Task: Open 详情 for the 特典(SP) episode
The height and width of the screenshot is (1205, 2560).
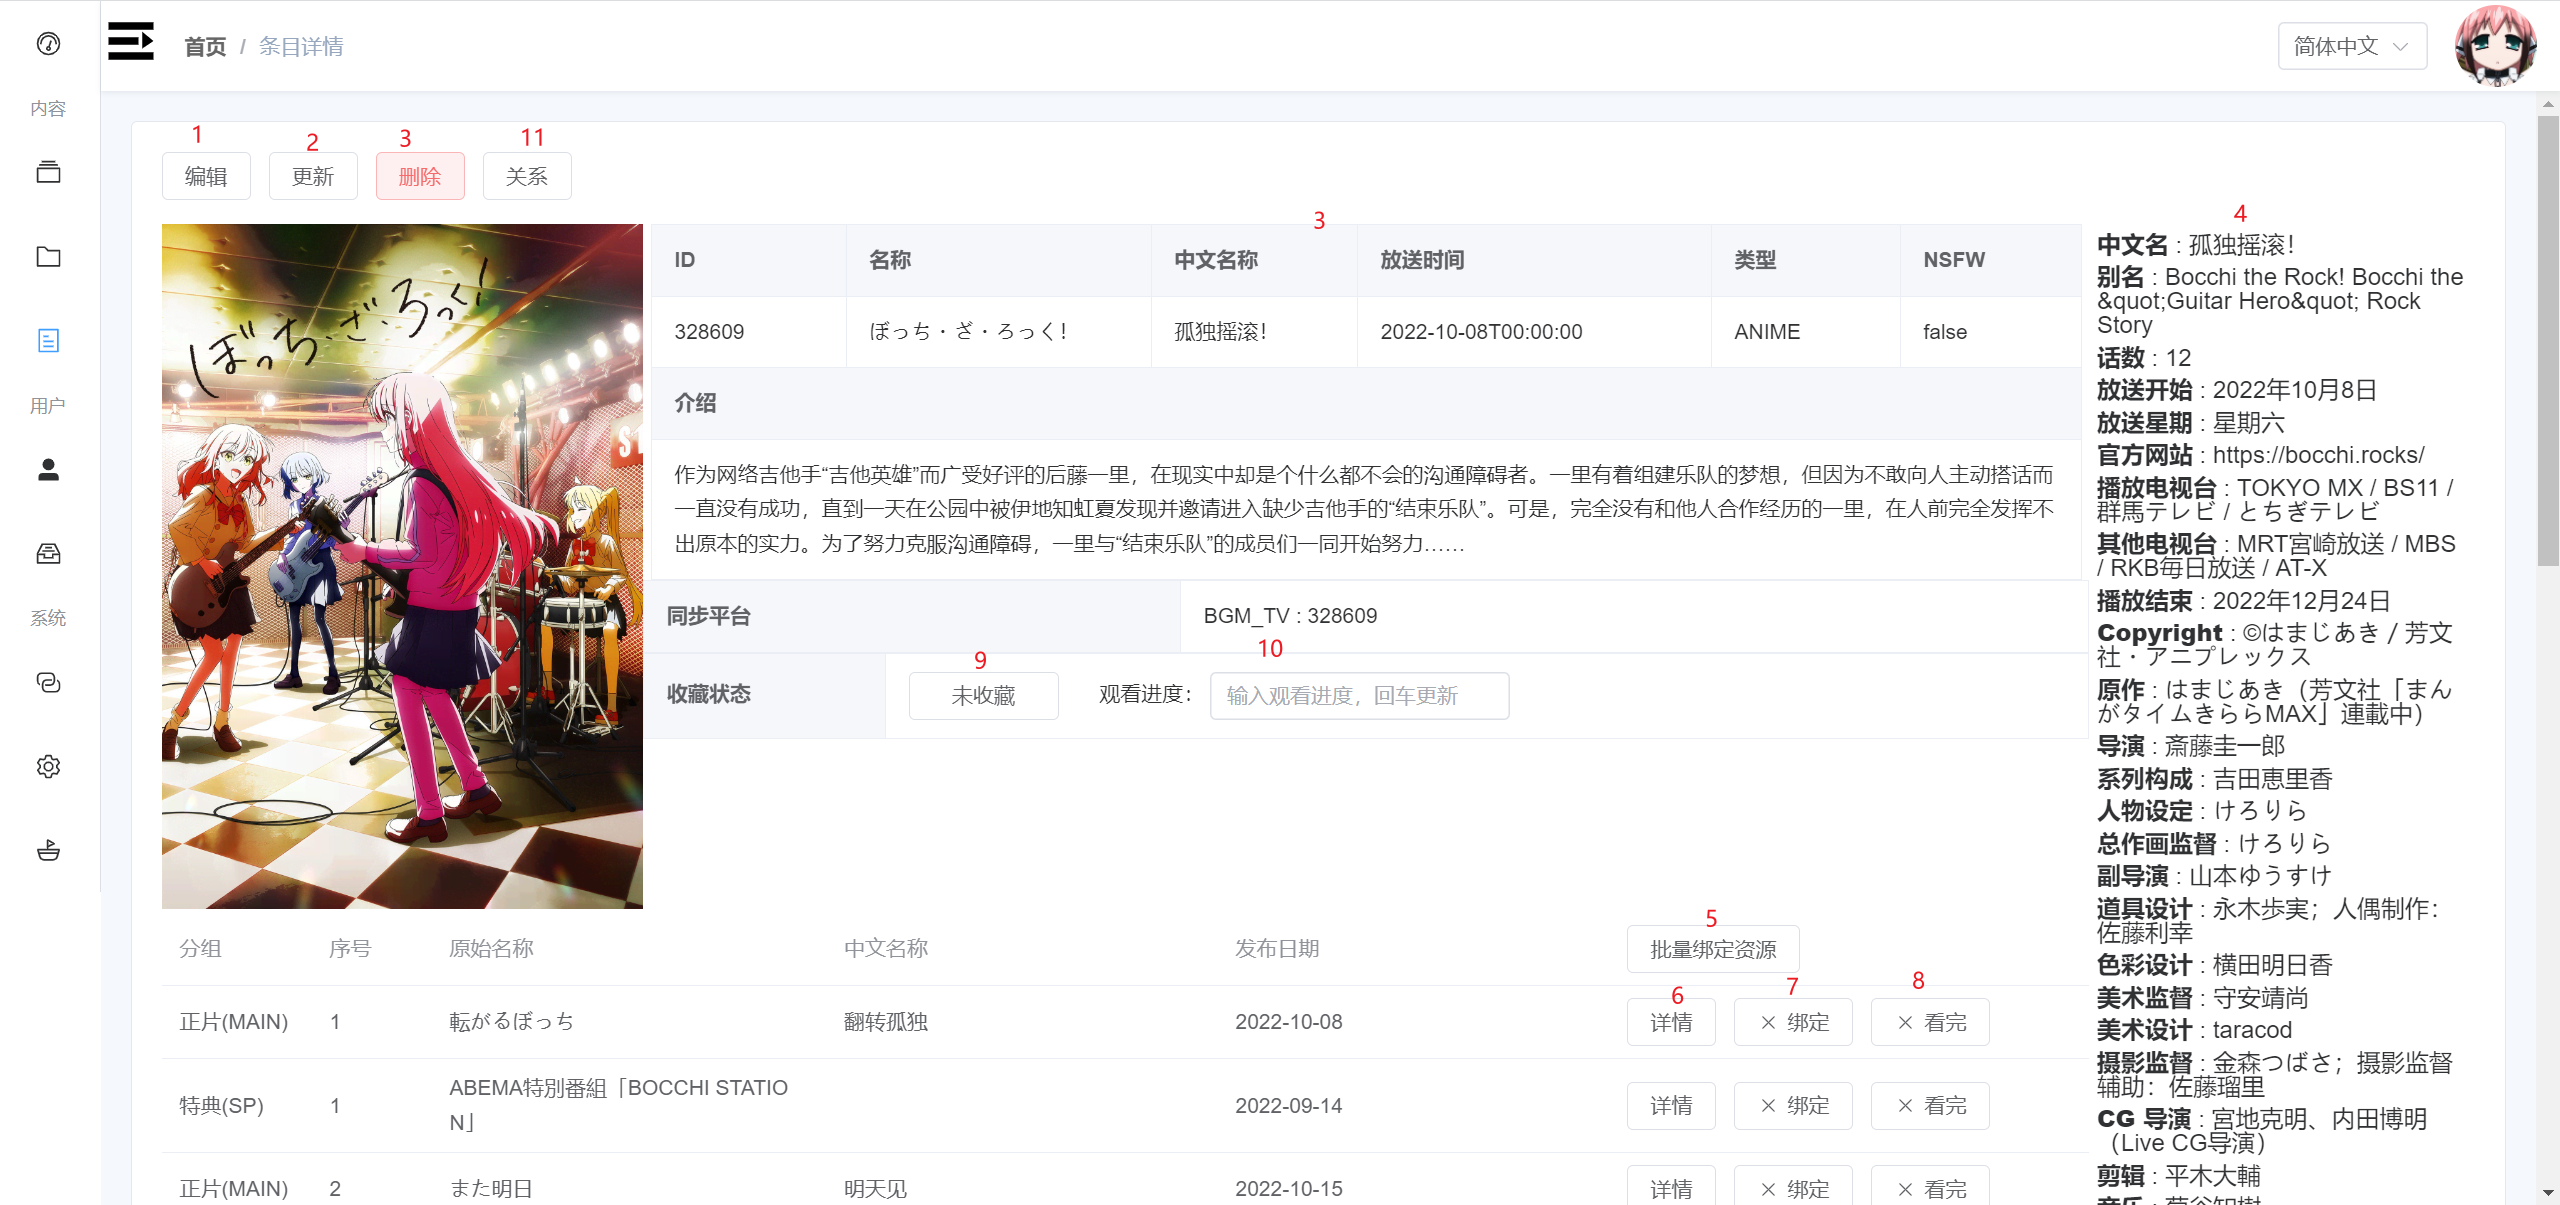Action: point(1671,1105)
